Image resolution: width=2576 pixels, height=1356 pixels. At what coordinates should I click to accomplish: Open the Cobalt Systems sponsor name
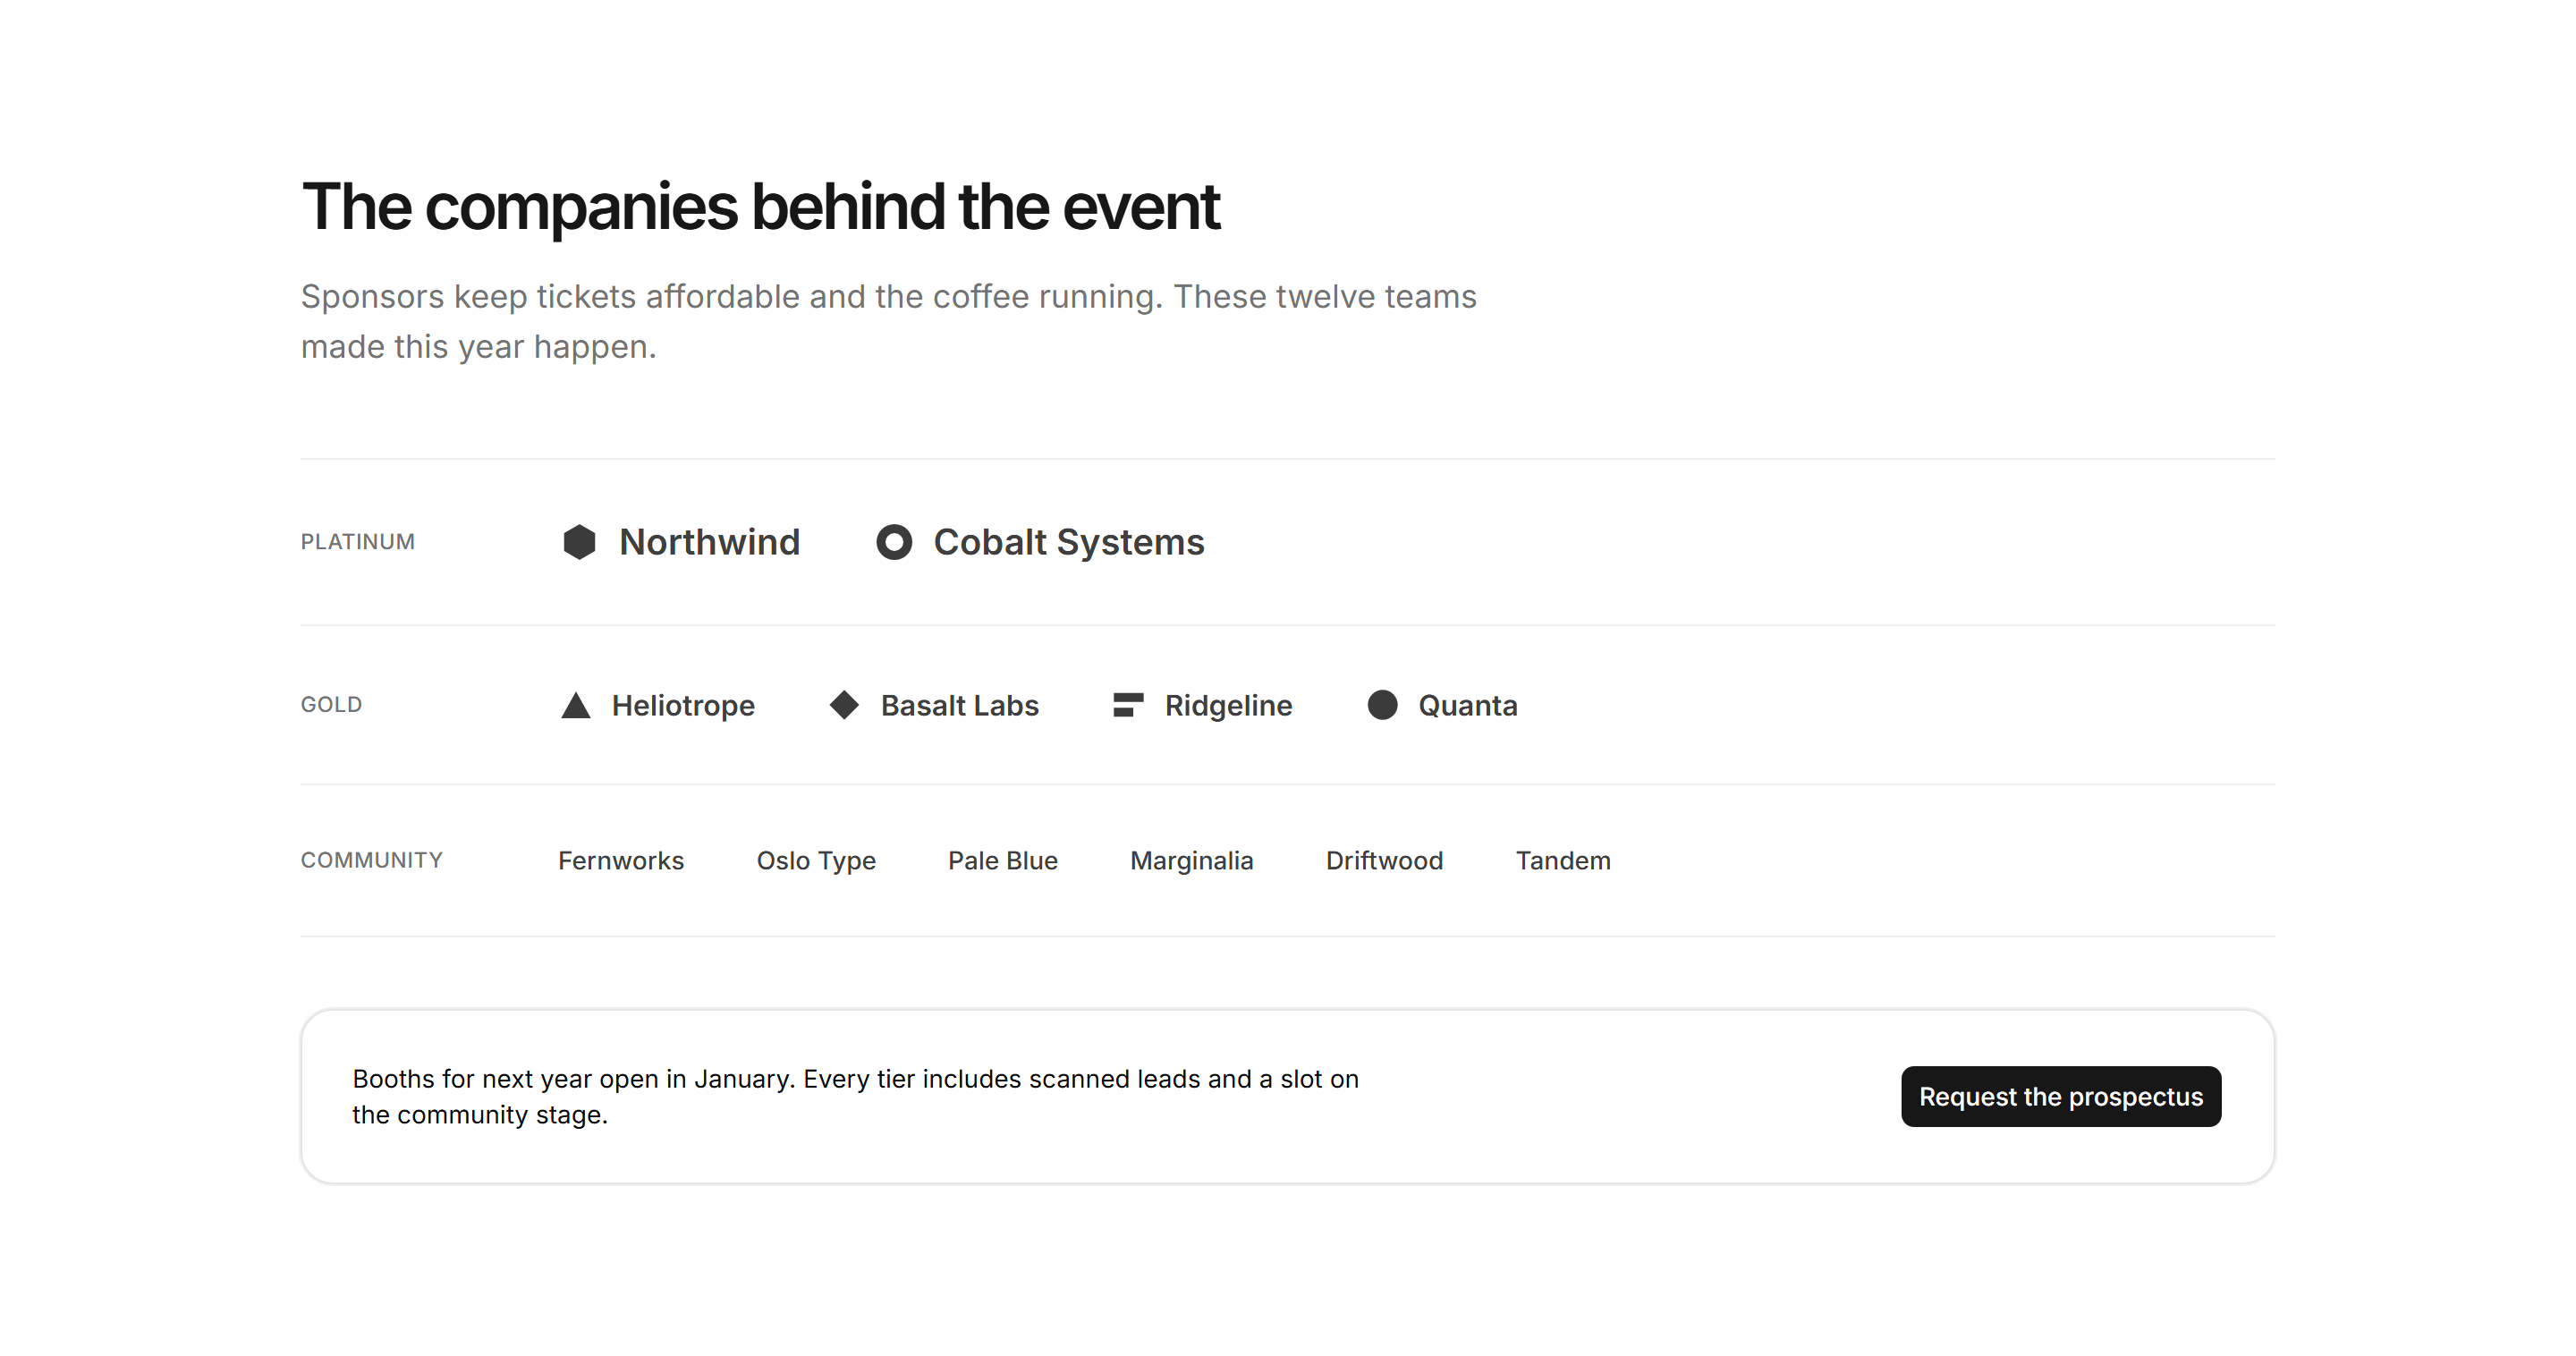click(x=1069, y=542)
